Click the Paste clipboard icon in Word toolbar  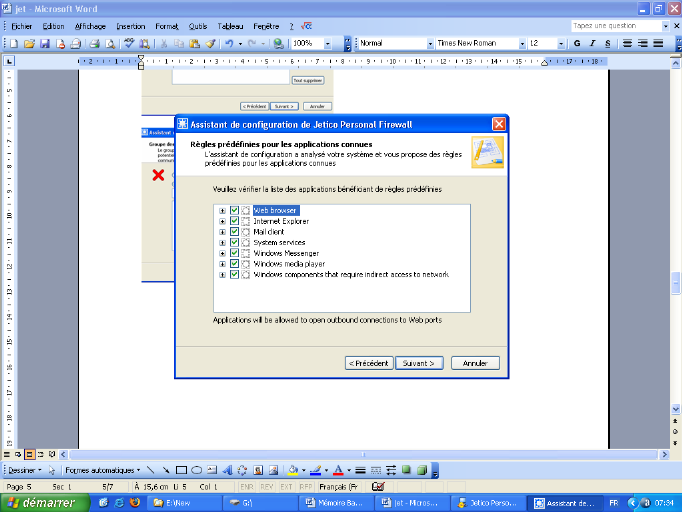(194, 44)
